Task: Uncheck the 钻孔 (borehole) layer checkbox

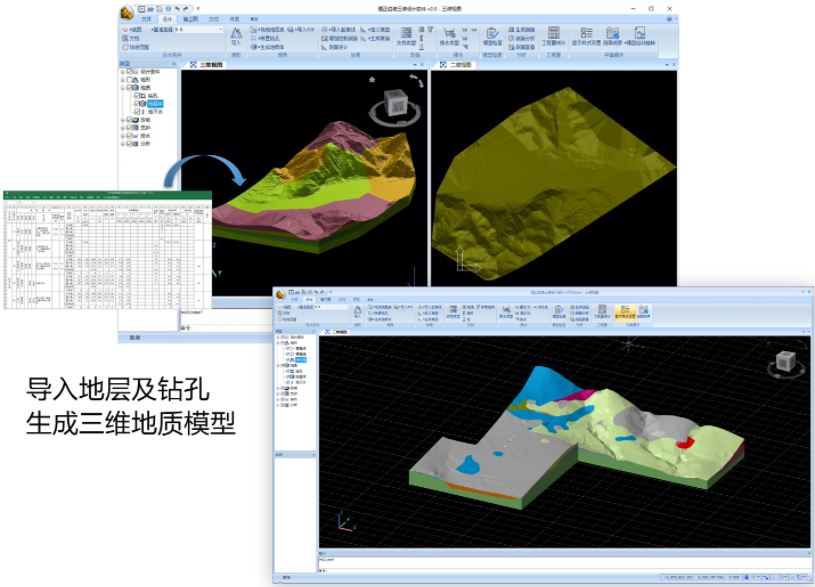Action: [x=139, y=95]
